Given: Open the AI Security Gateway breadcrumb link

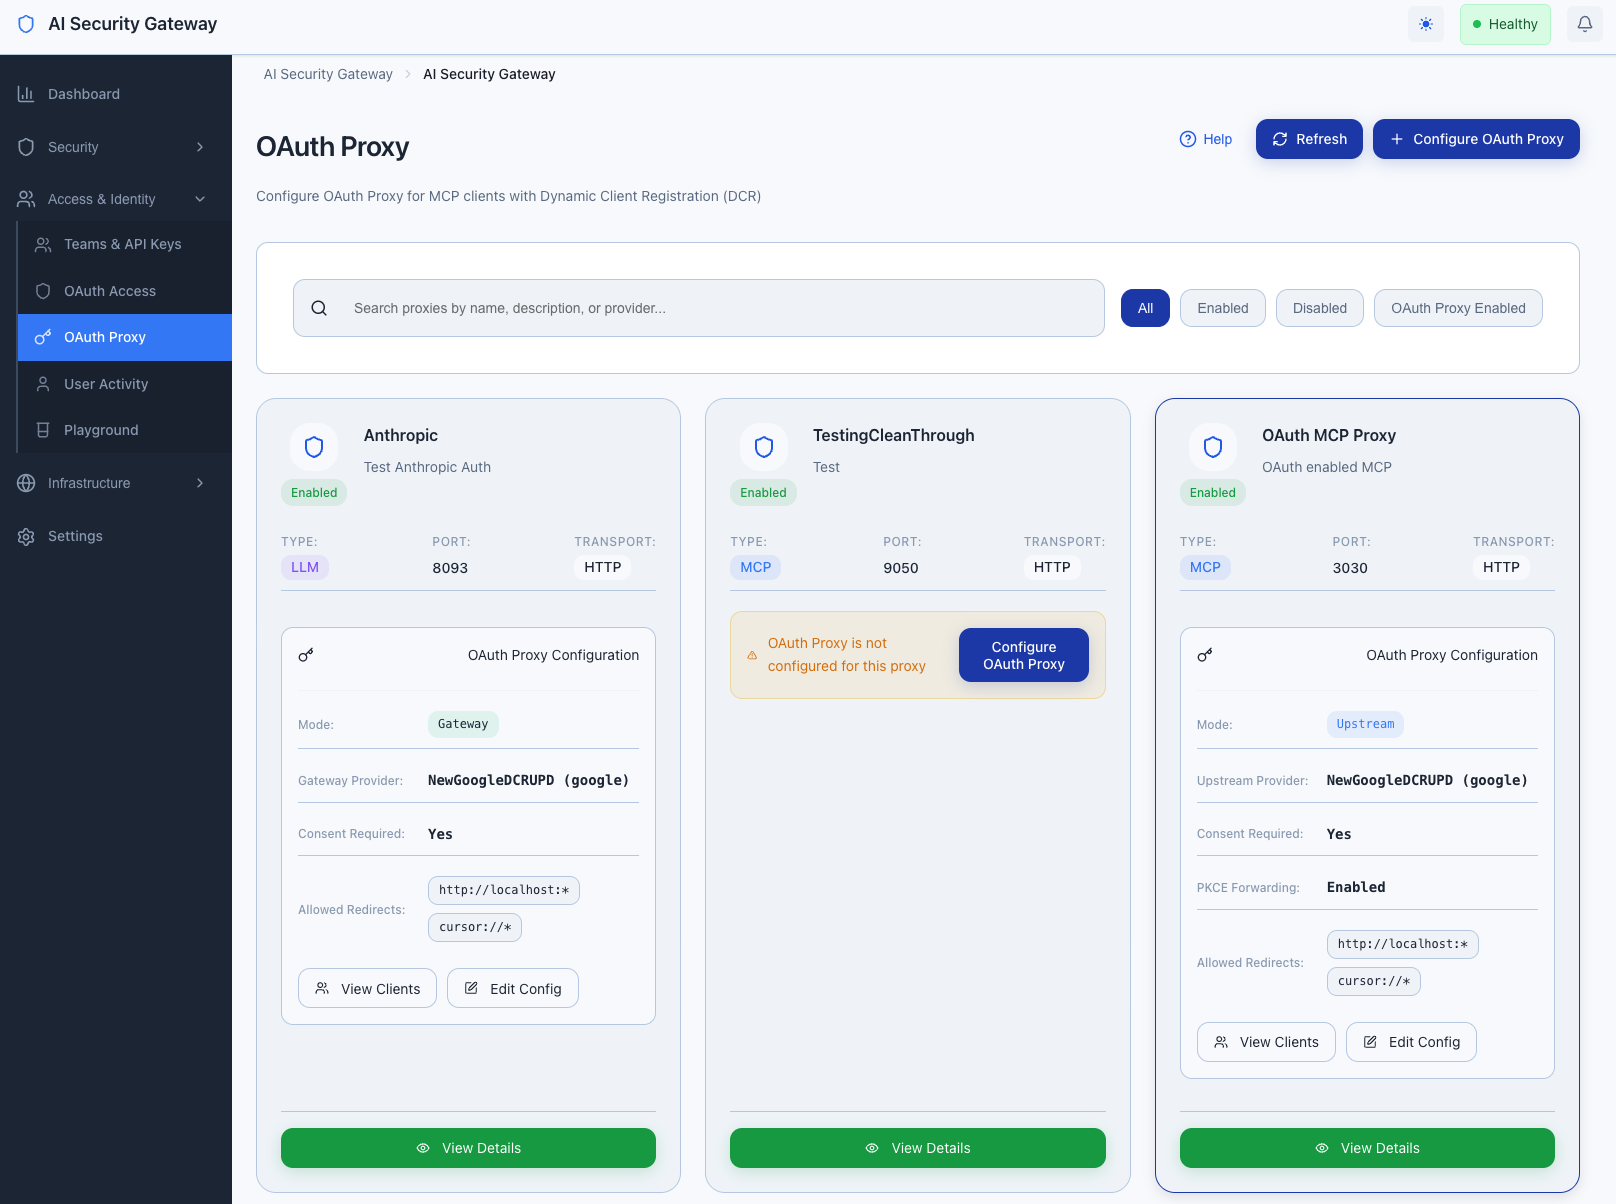Looking at the screenshot, I should [x=328, y=73].
